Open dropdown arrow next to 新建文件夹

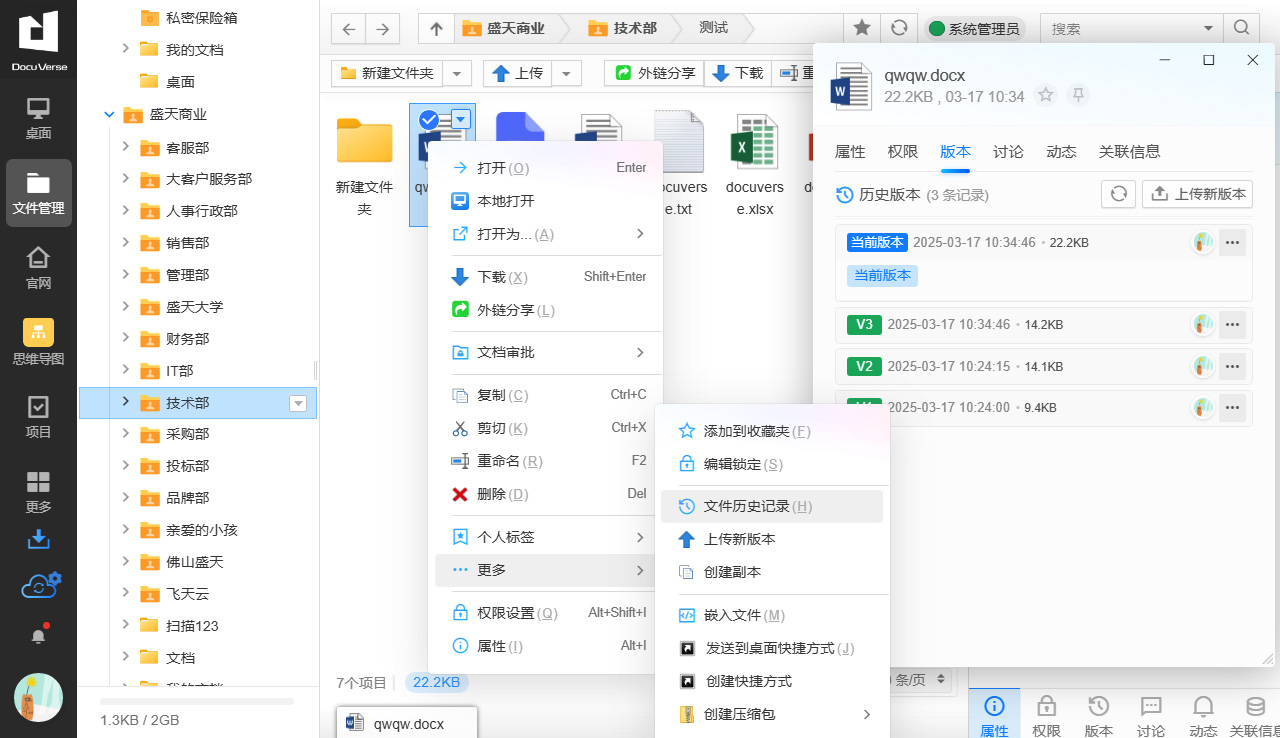click(456, 73)
